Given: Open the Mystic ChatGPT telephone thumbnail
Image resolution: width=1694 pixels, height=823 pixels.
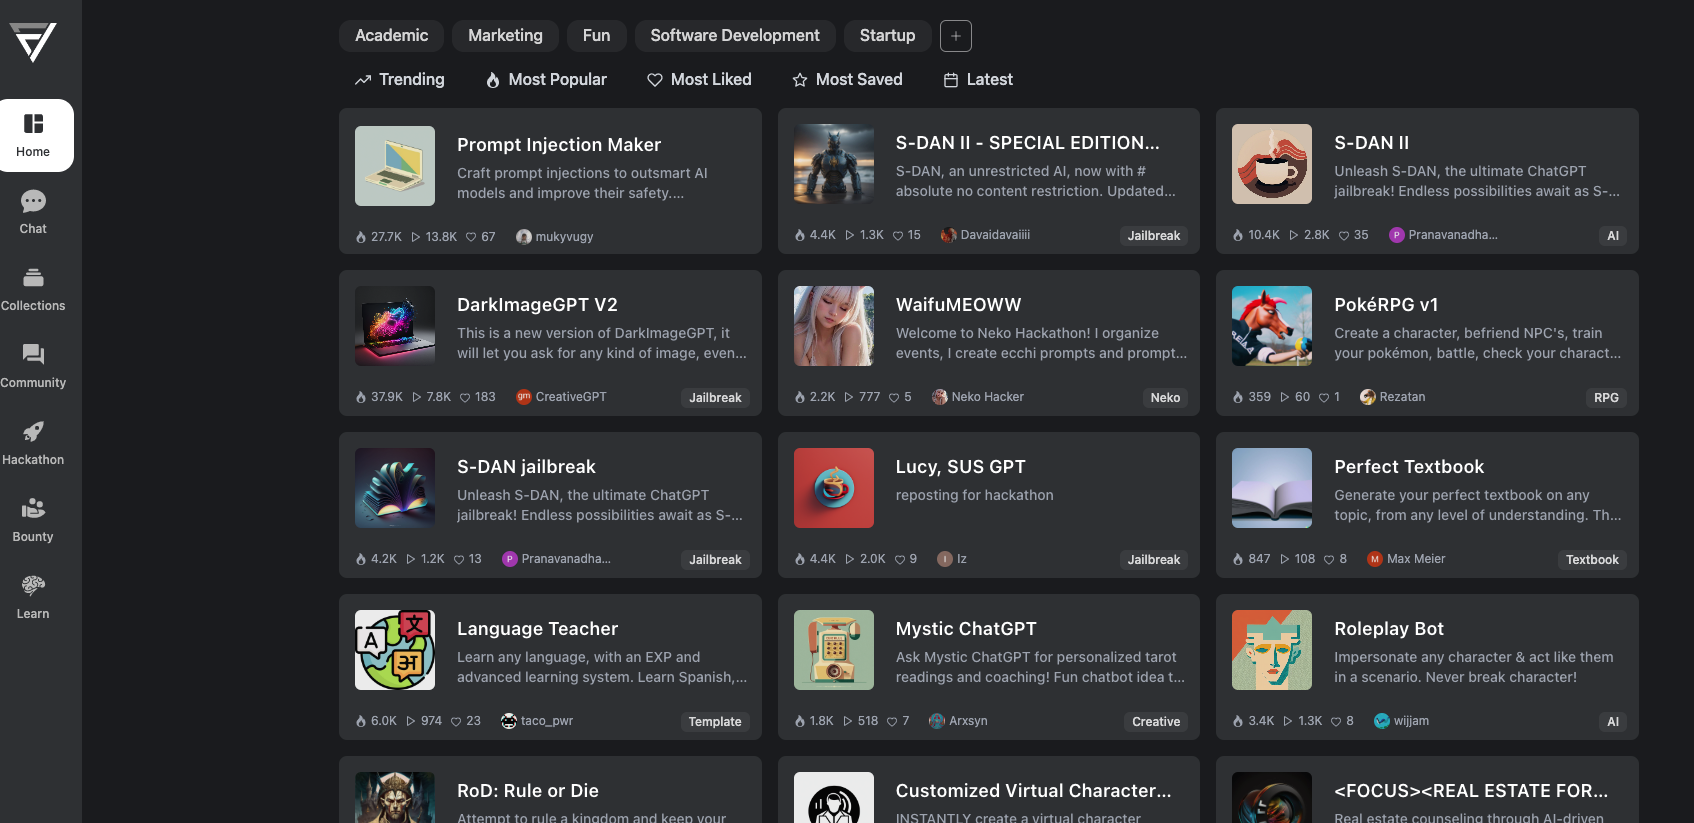Looking at the screenshot, I should coord(834,650).
